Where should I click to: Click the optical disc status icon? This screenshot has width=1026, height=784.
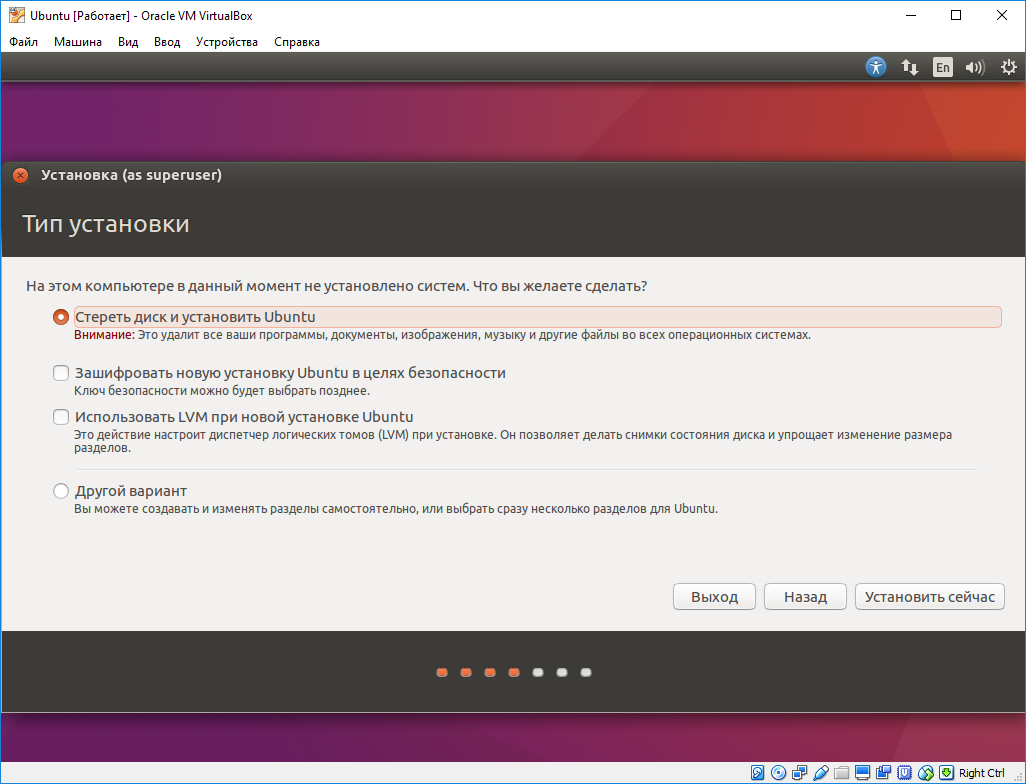click(x=778, y=773)
